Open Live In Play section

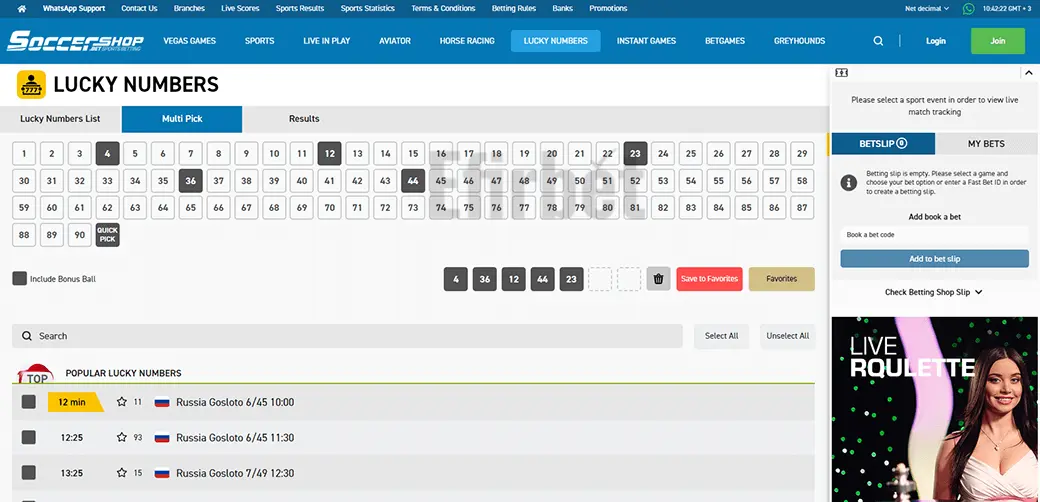tap(327, 41)
